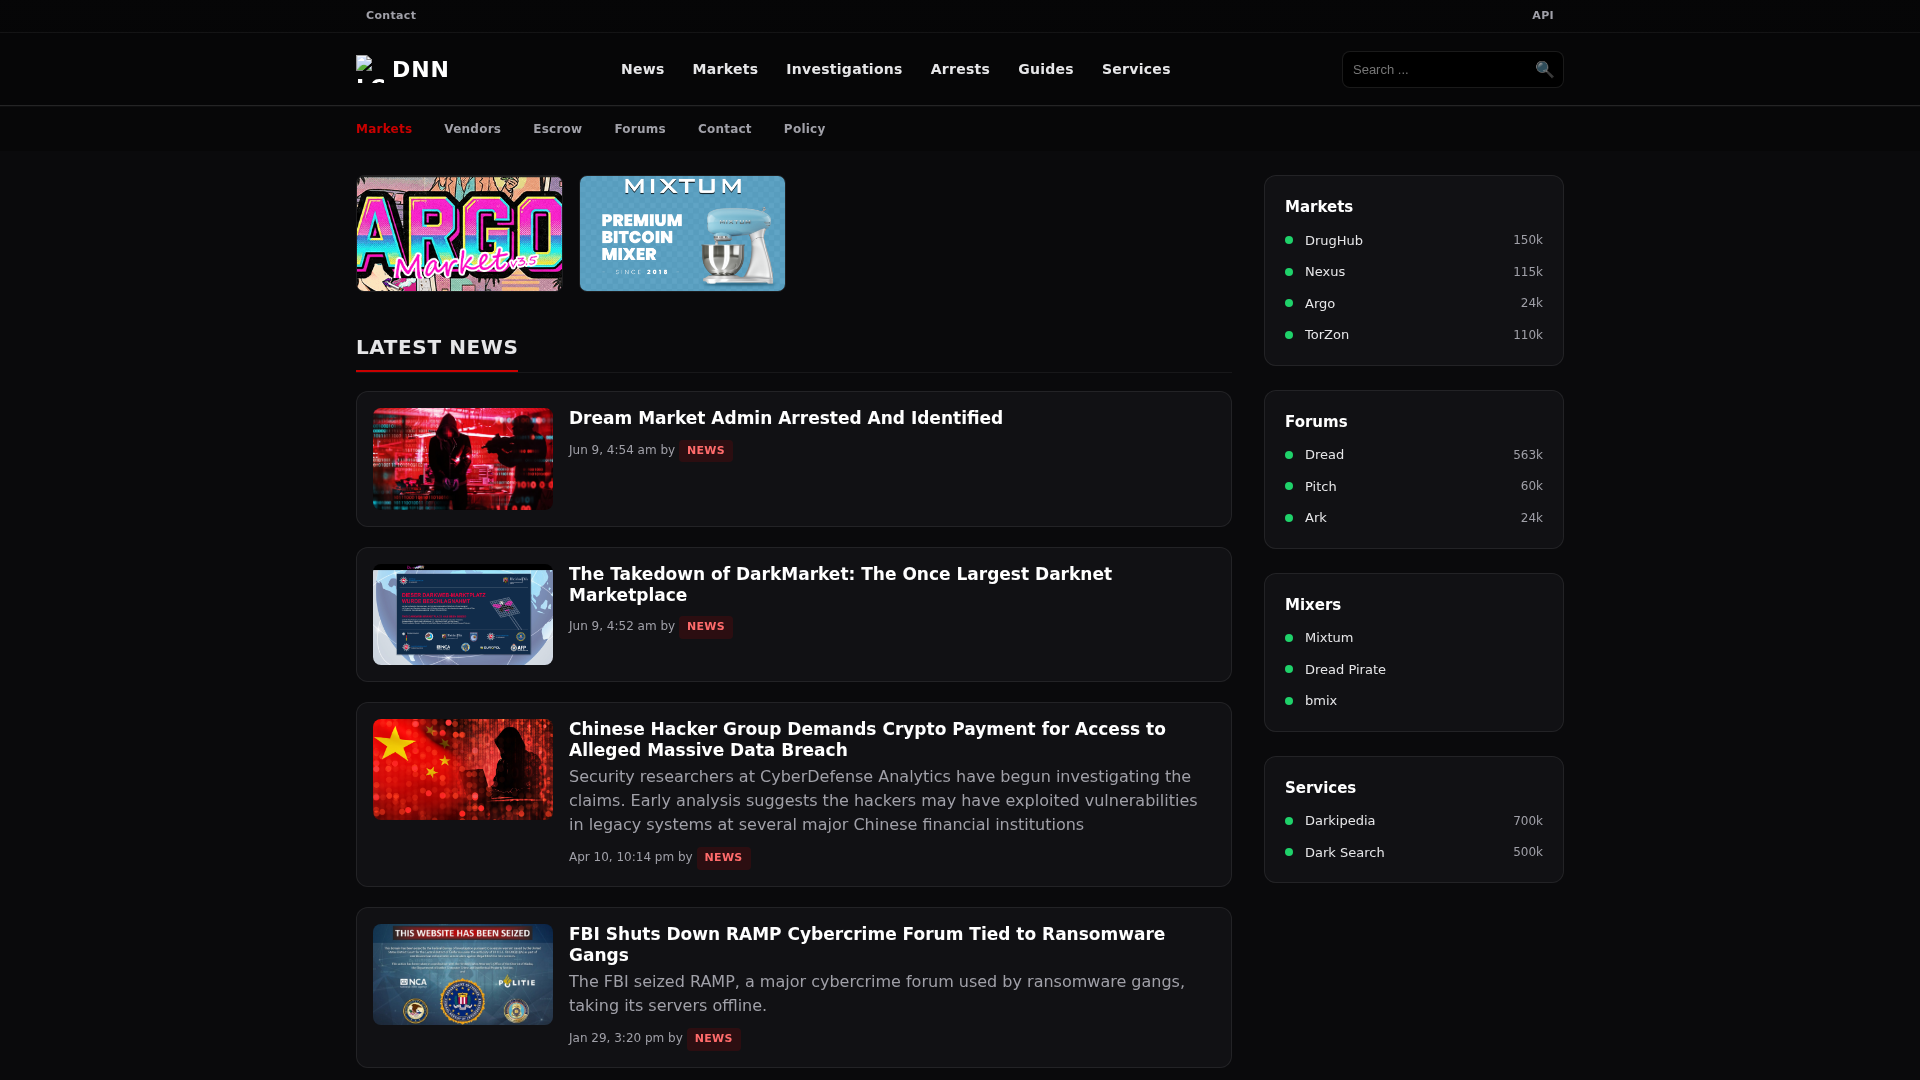This screenshot has height=1080, width=1920.
Task: Click the 150k count beside DrugHub
Action: 1527,240
